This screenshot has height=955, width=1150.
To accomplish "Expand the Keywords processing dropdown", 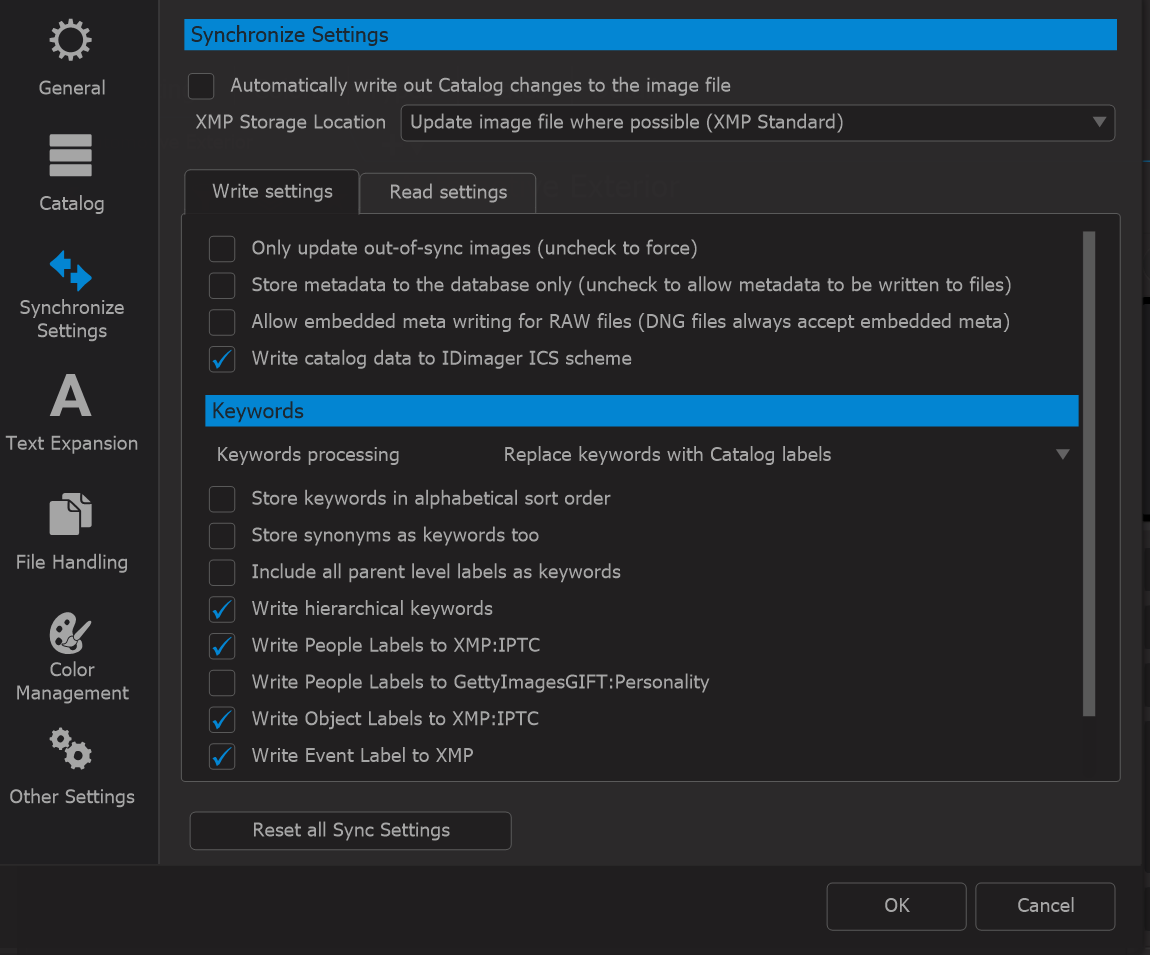I will (785, 455).
